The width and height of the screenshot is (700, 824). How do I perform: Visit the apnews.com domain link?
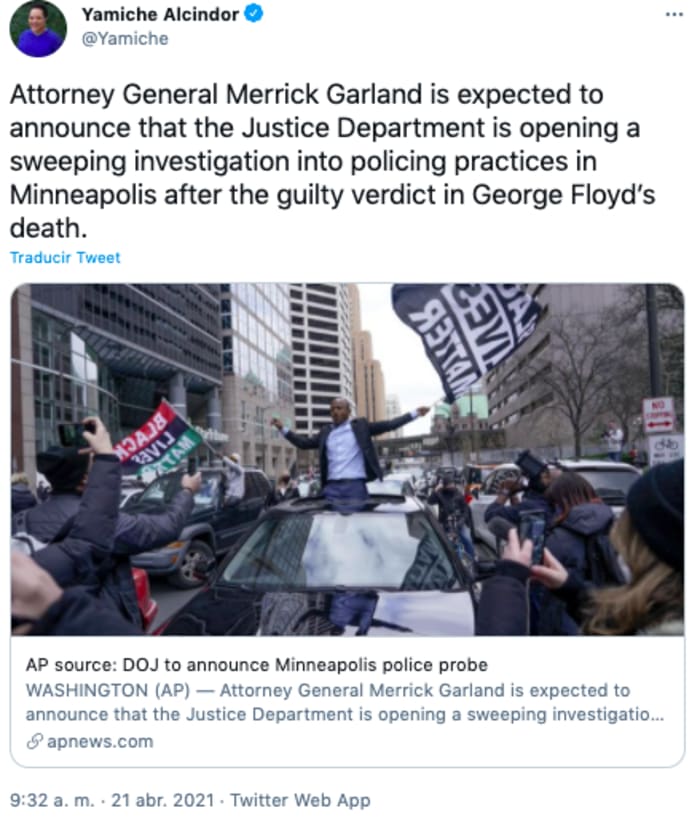coord(100,741)
